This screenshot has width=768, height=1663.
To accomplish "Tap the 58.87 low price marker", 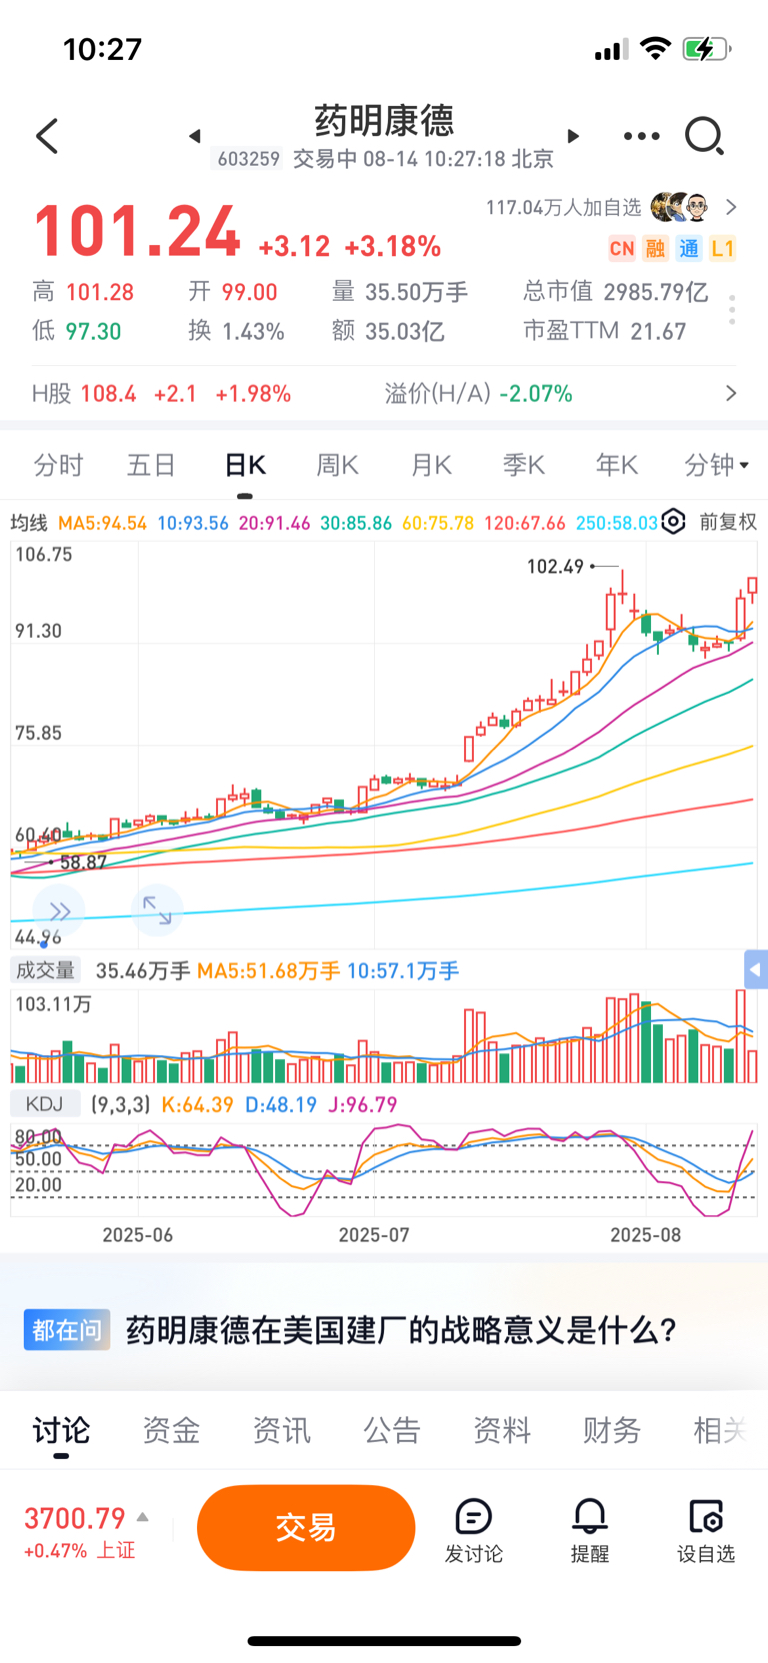I will point(83,862).
